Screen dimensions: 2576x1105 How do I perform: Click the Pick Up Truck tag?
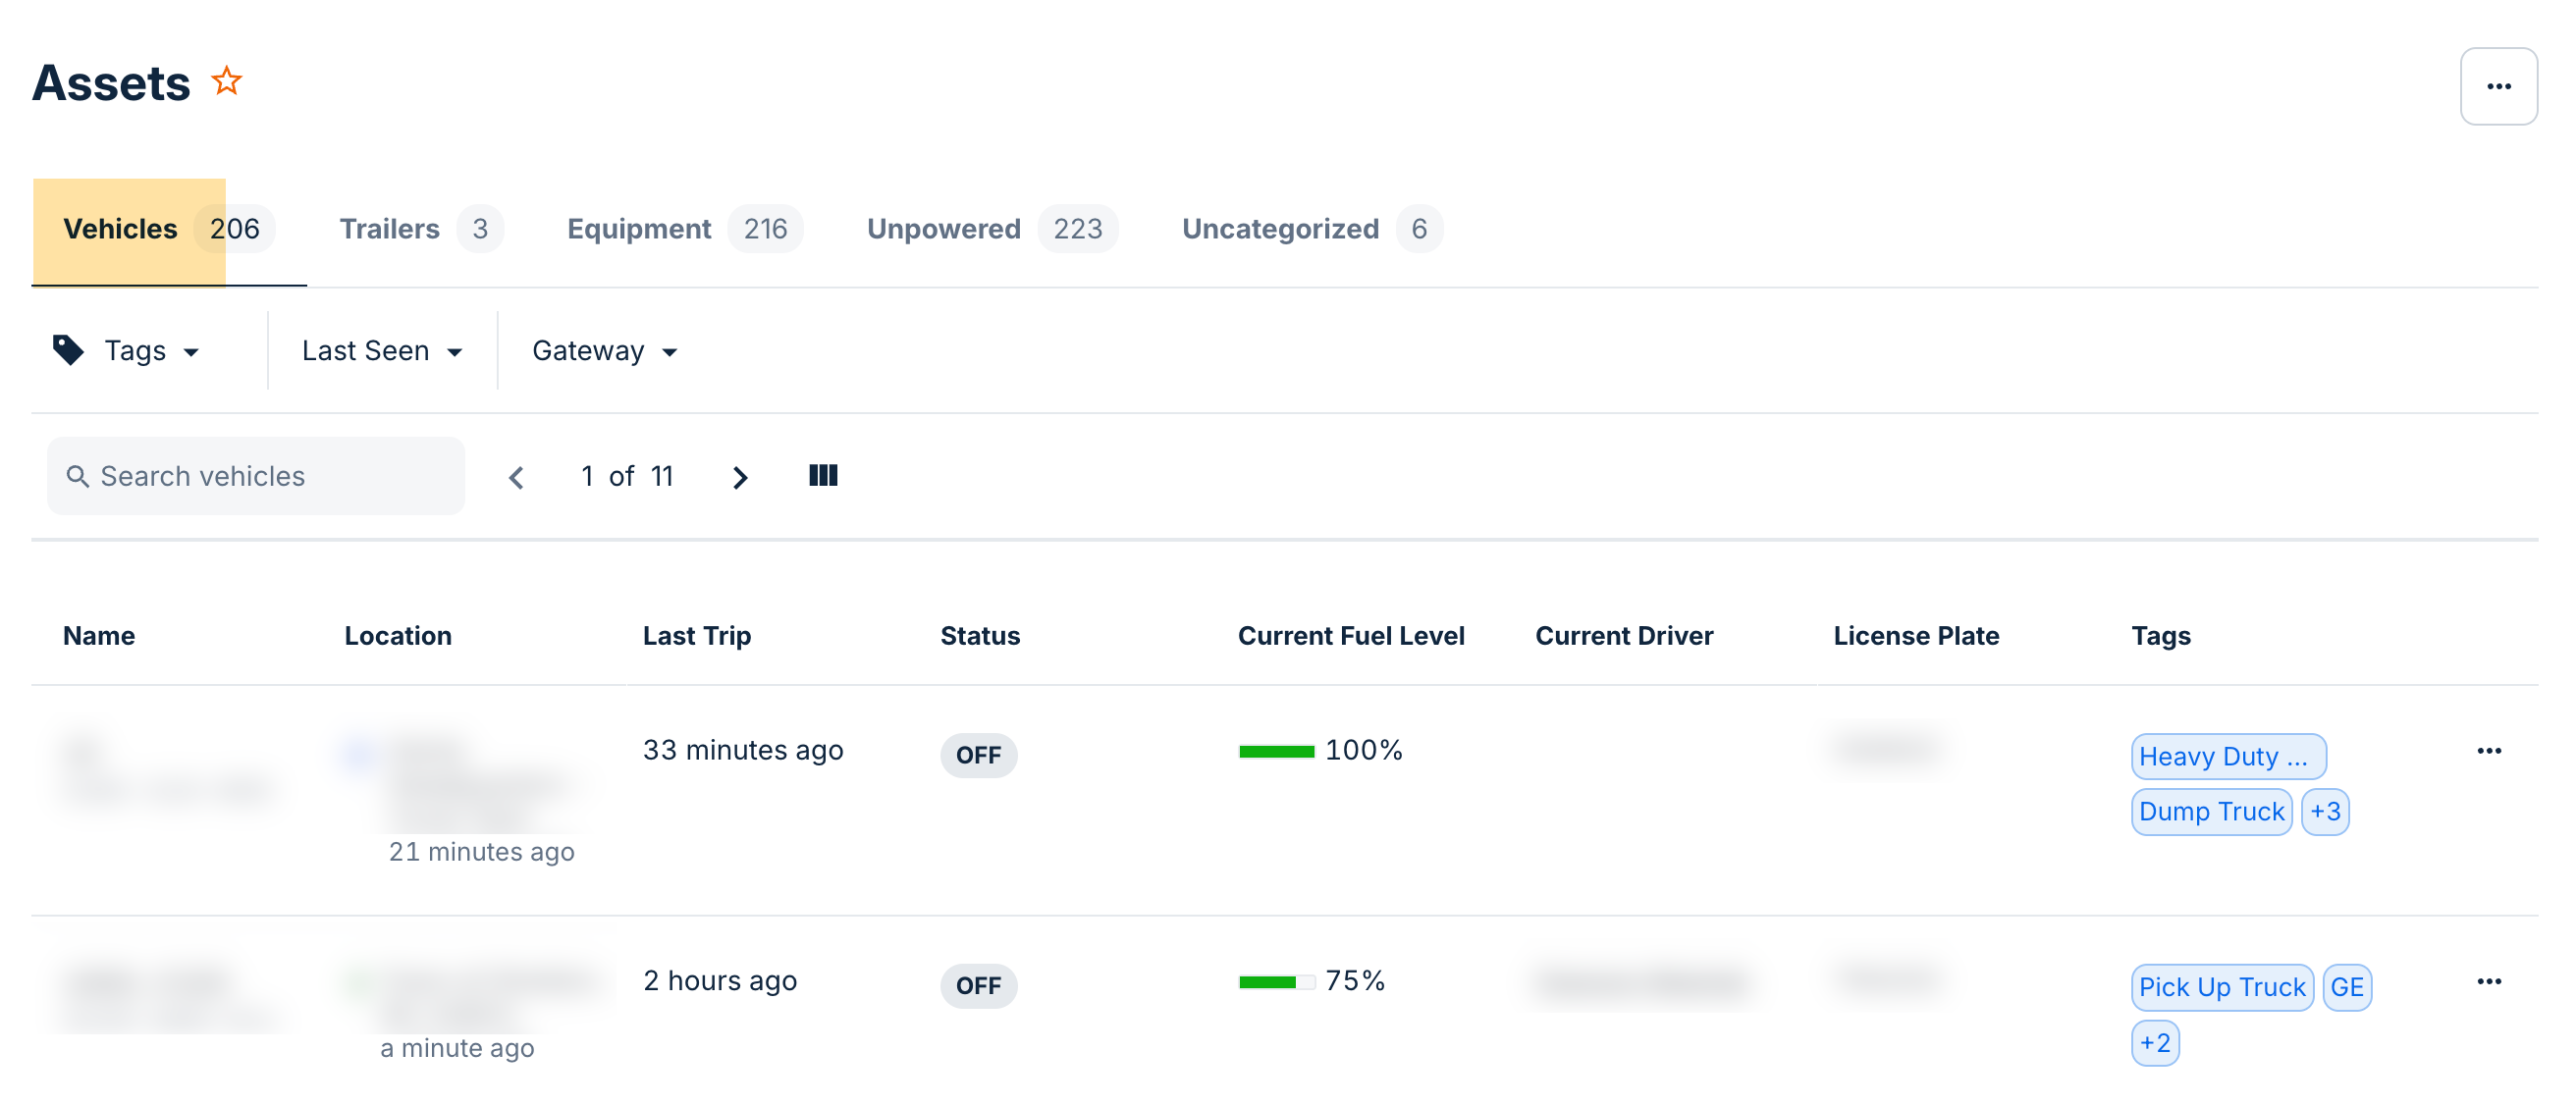tap(2221, 987)
